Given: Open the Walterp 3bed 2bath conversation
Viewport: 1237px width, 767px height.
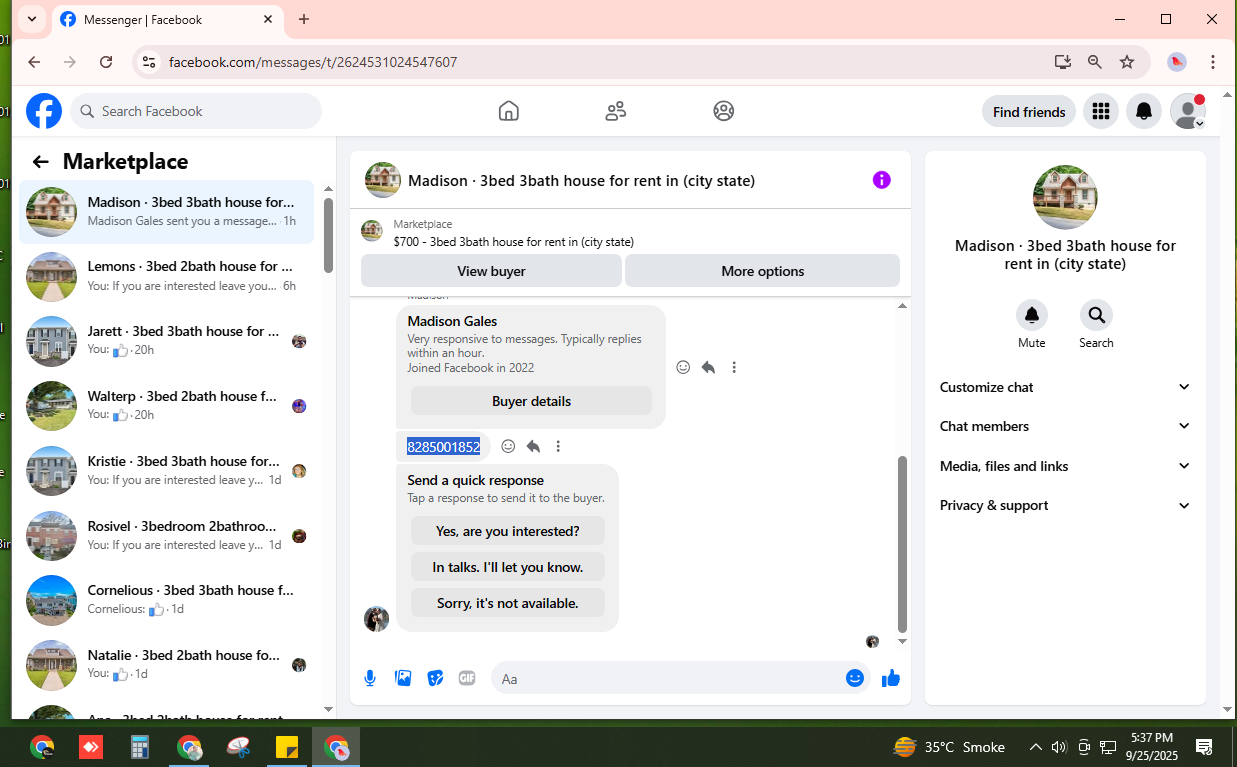Looking at the screenshot, I should [167, 406].
